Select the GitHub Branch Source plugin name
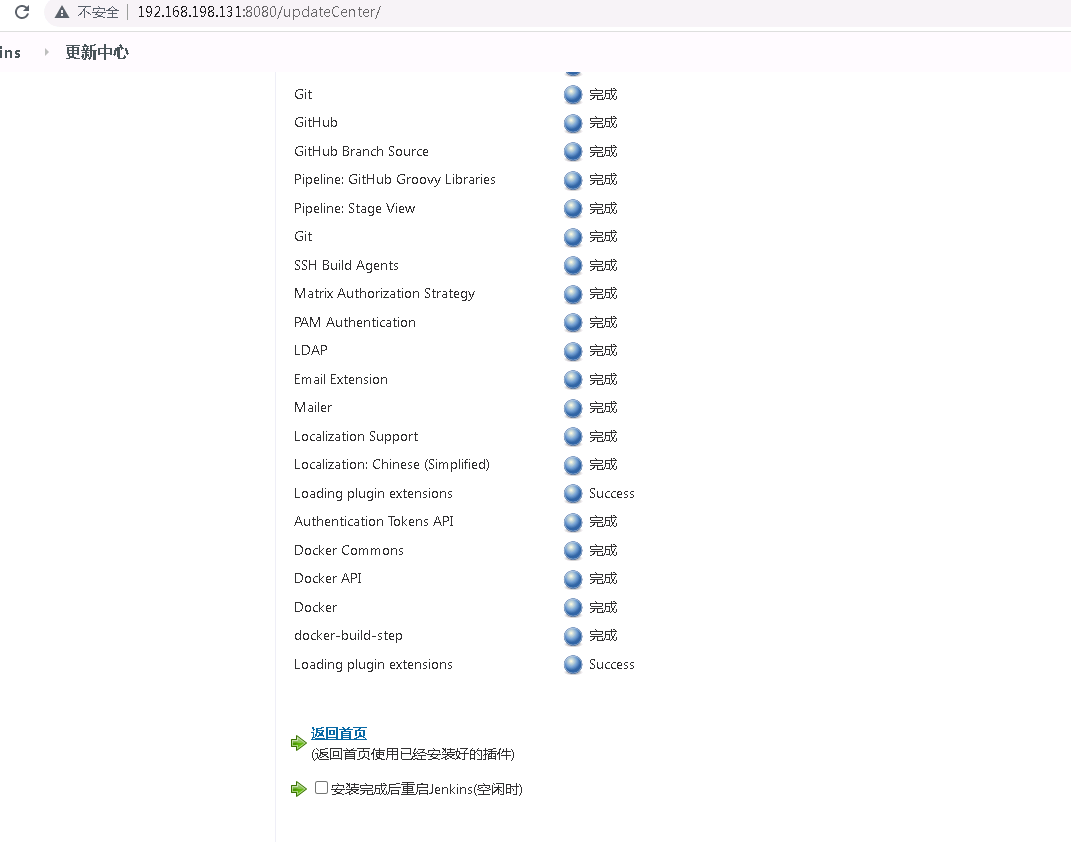 click(361, 151)
